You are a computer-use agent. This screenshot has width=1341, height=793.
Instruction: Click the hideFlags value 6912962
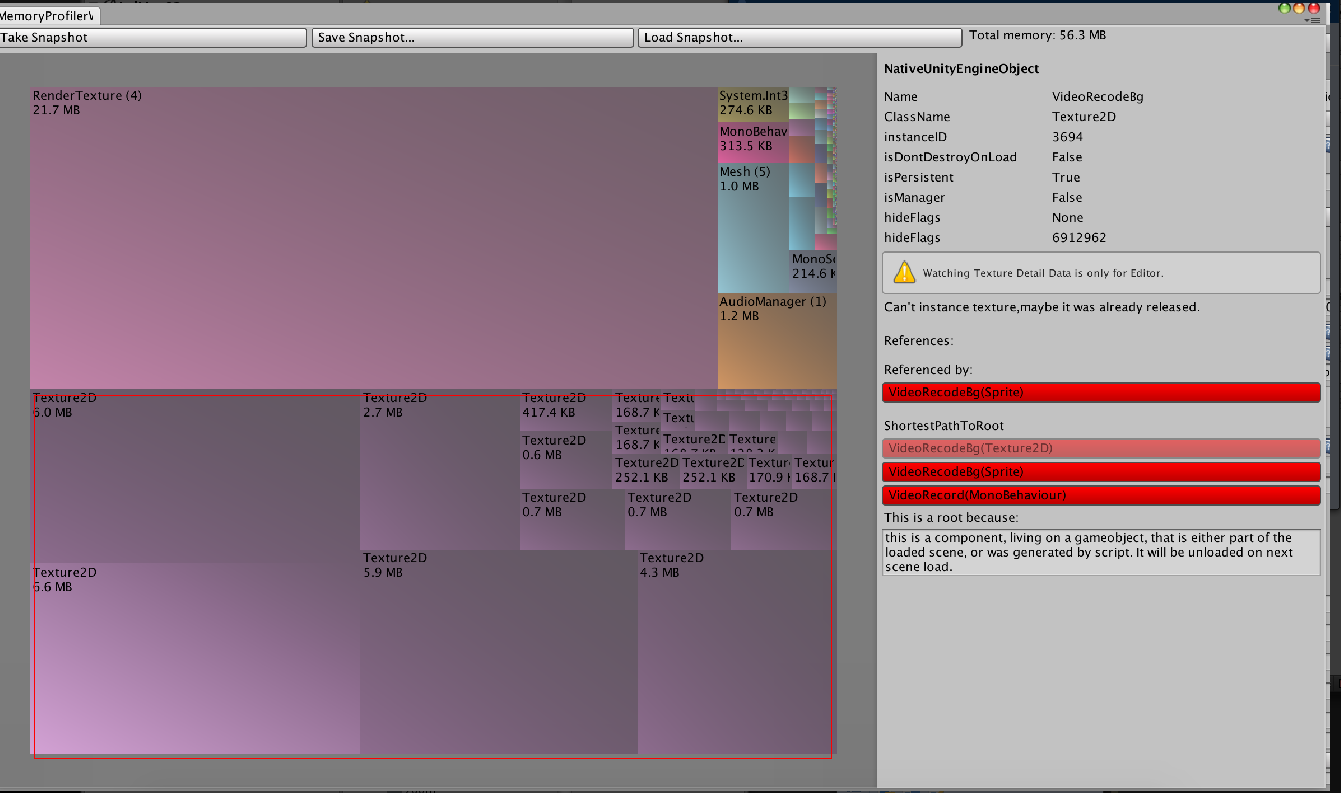point(1078,237)
